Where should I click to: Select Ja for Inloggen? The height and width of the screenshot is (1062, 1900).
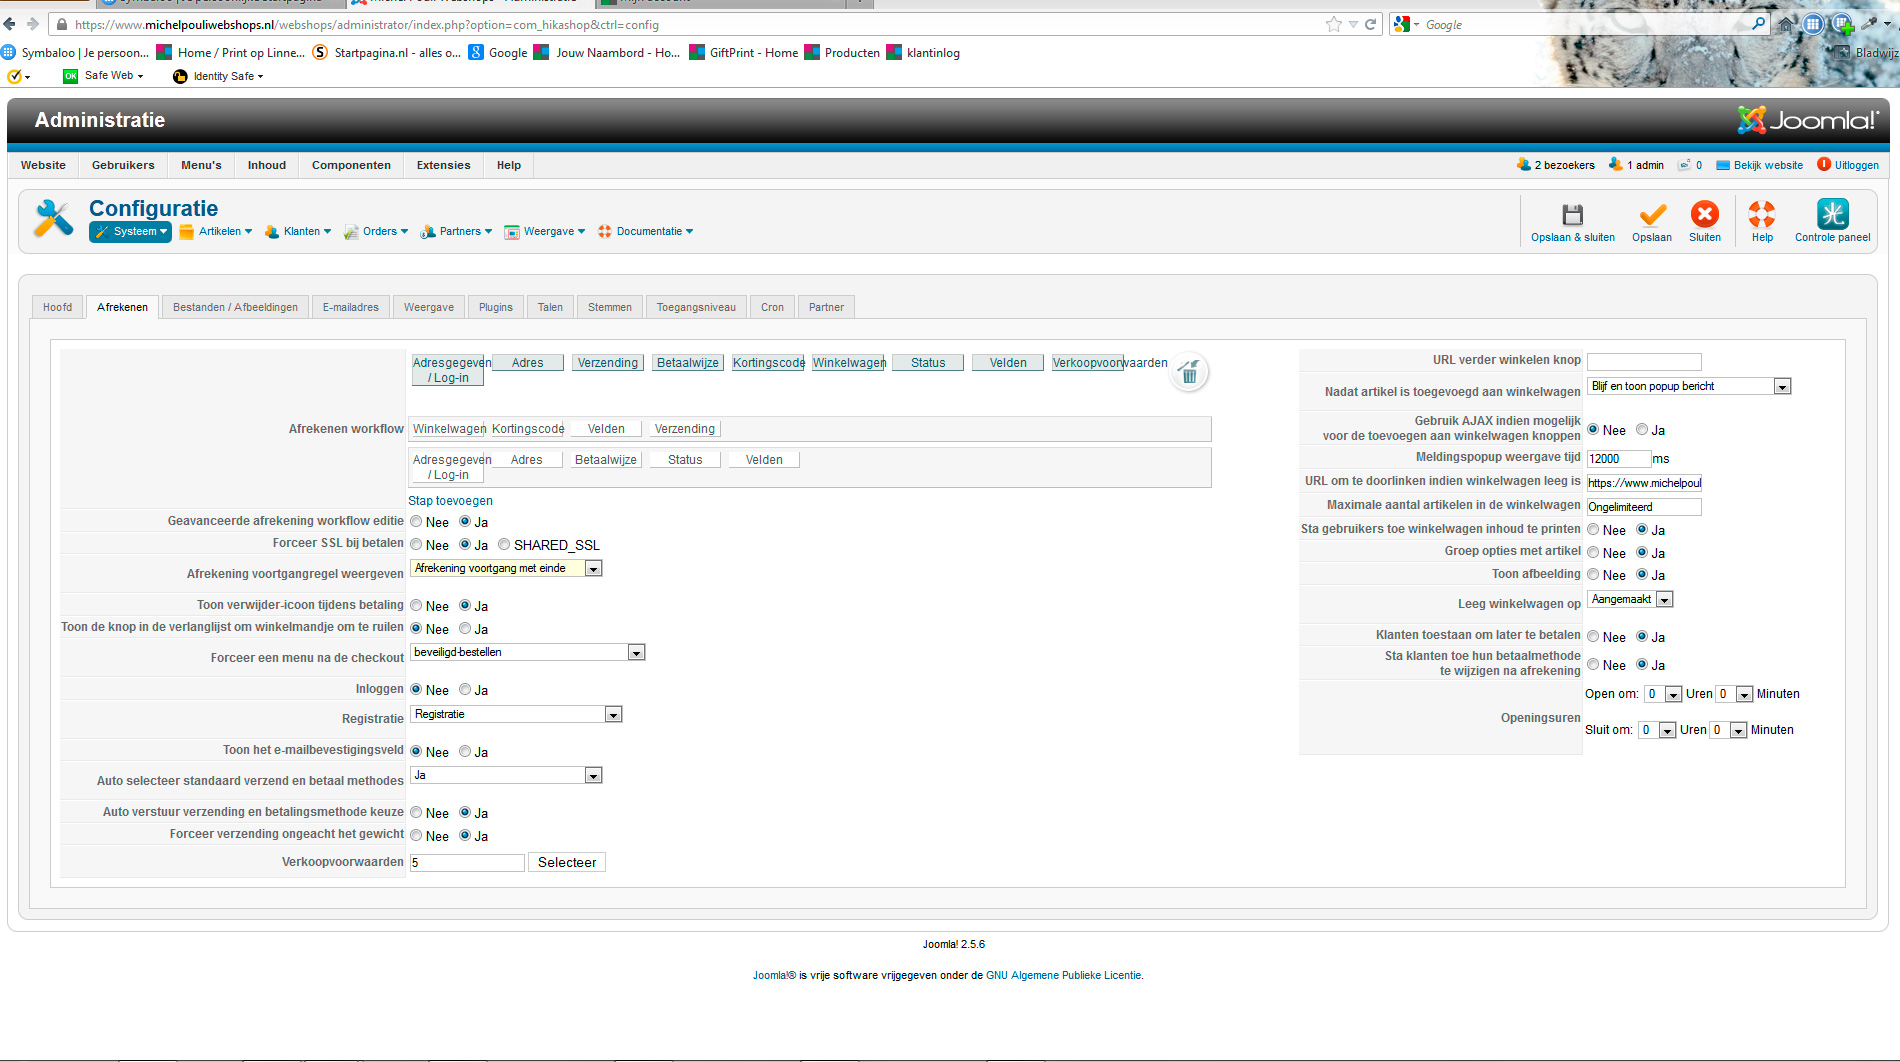tap(465, 689)
